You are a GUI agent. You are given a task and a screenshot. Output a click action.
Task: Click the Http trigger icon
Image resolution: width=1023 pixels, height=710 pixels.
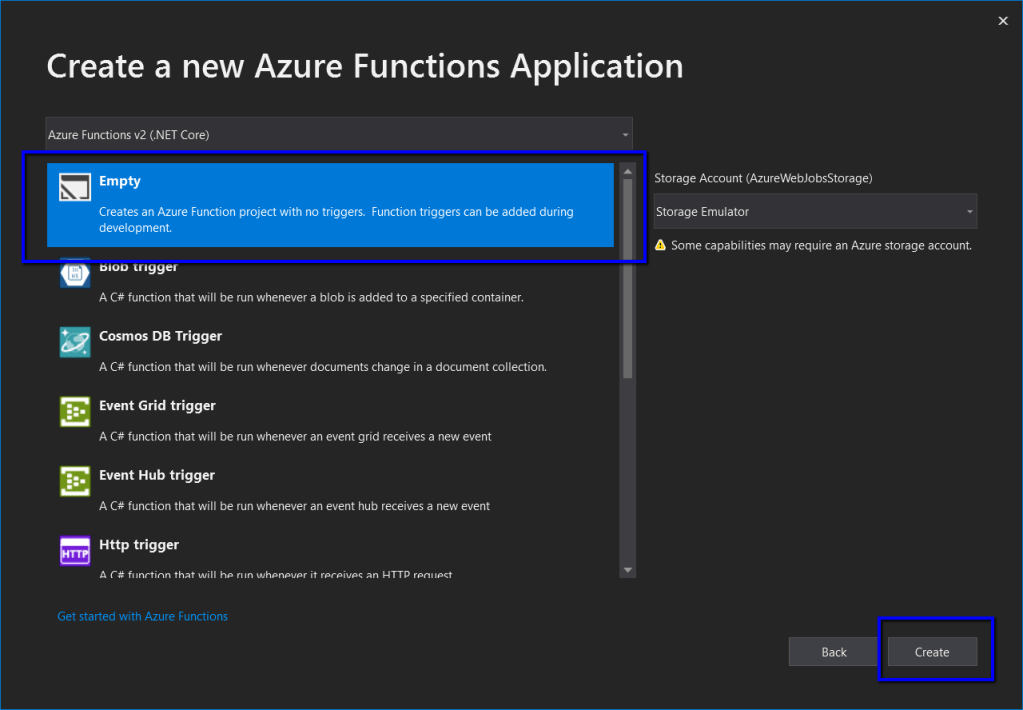click(74, 550)
